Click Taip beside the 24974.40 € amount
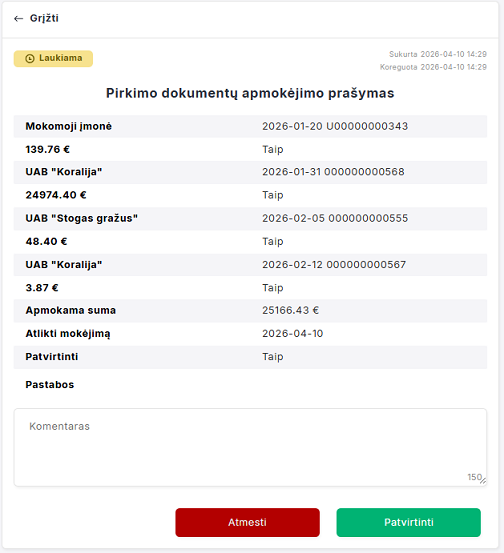Viewport: 504px width, 553px height. coord(273,195)
